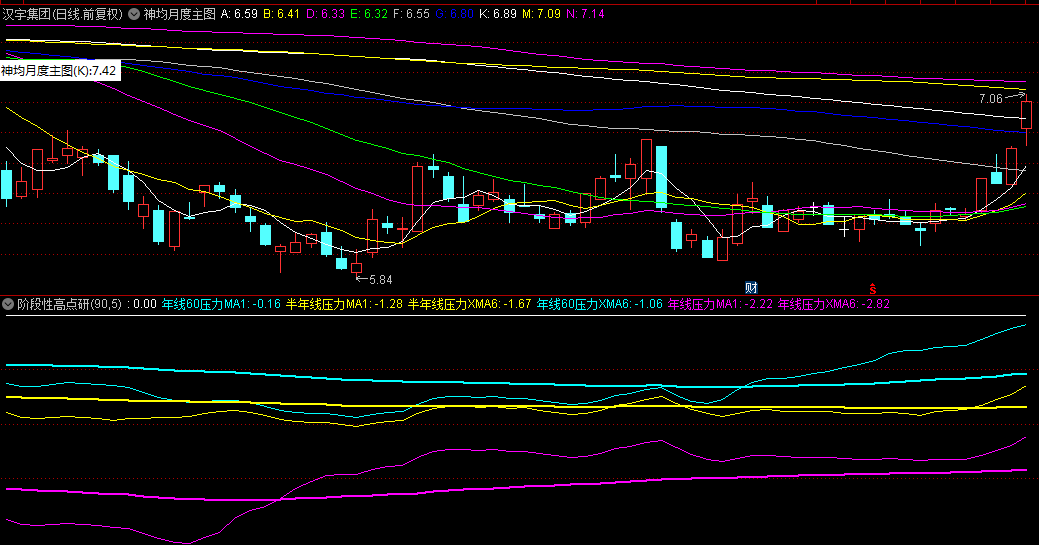Select 年线压力XMA6: -2.82 readout
The height and width of the screenshot is (545, 1039).
coord(834,304)
